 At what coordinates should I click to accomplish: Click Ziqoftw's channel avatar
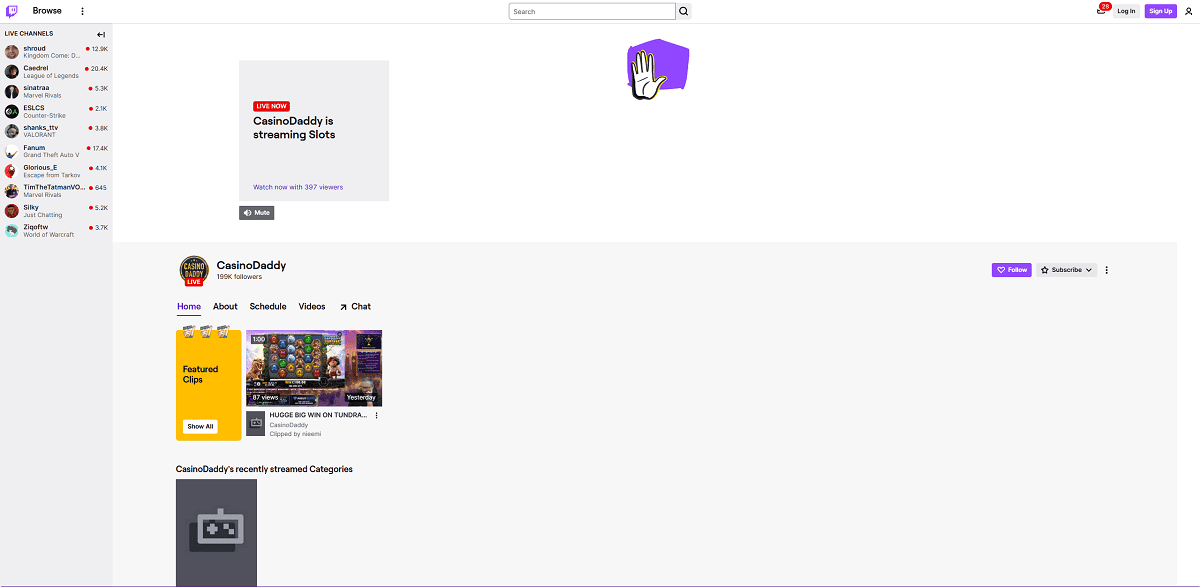(x=12, y=230)
